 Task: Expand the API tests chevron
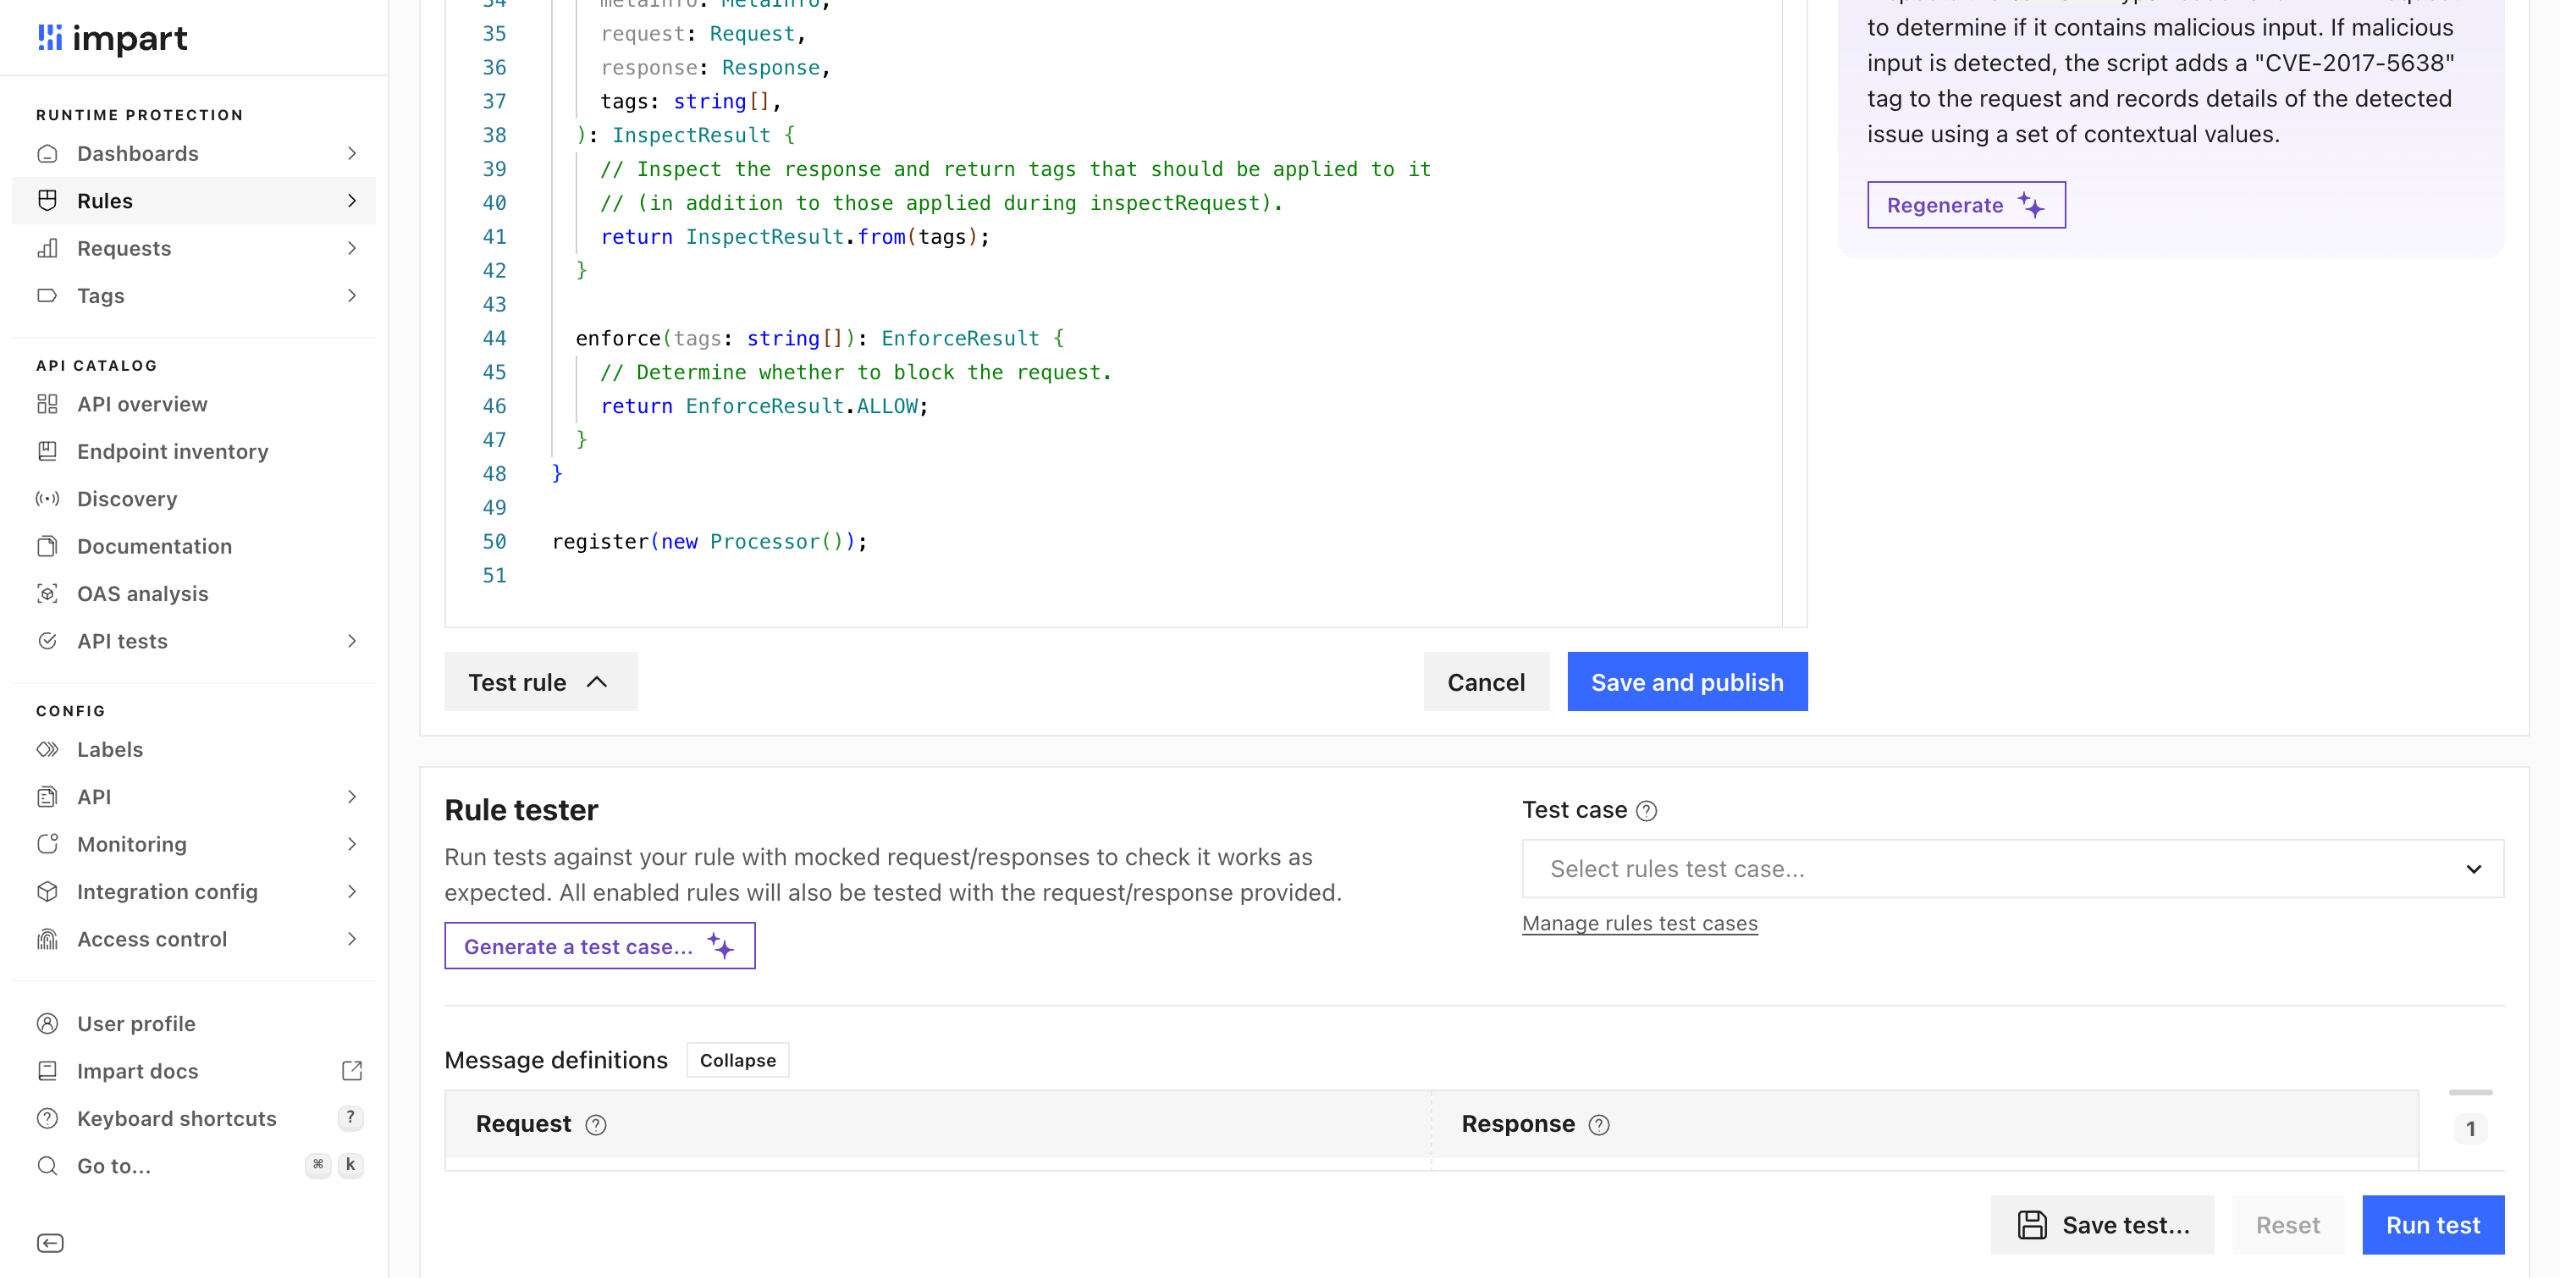[352, 641]
